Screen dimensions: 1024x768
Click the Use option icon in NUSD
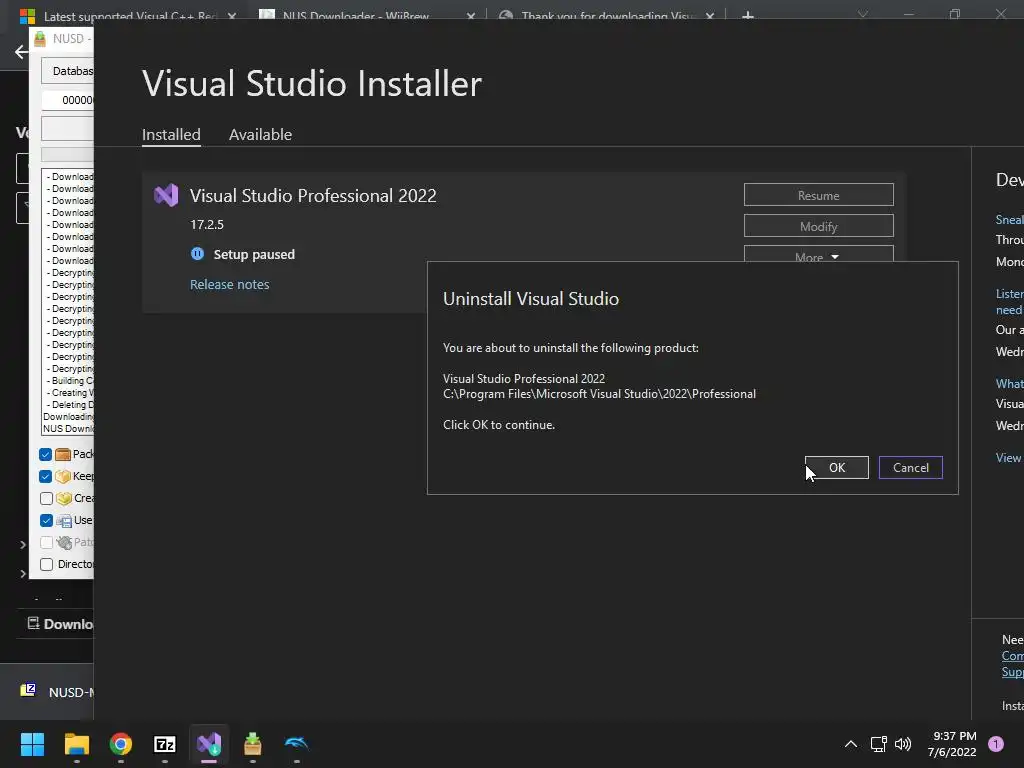[x=64, y=520]
